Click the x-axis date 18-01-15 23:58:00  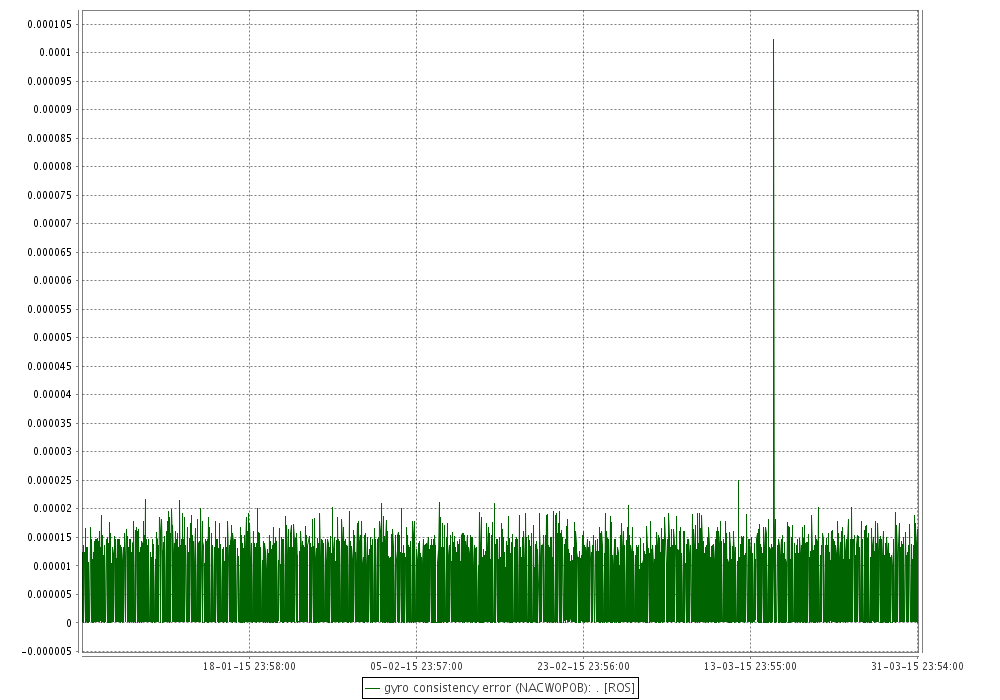click(x=249, y=666)
